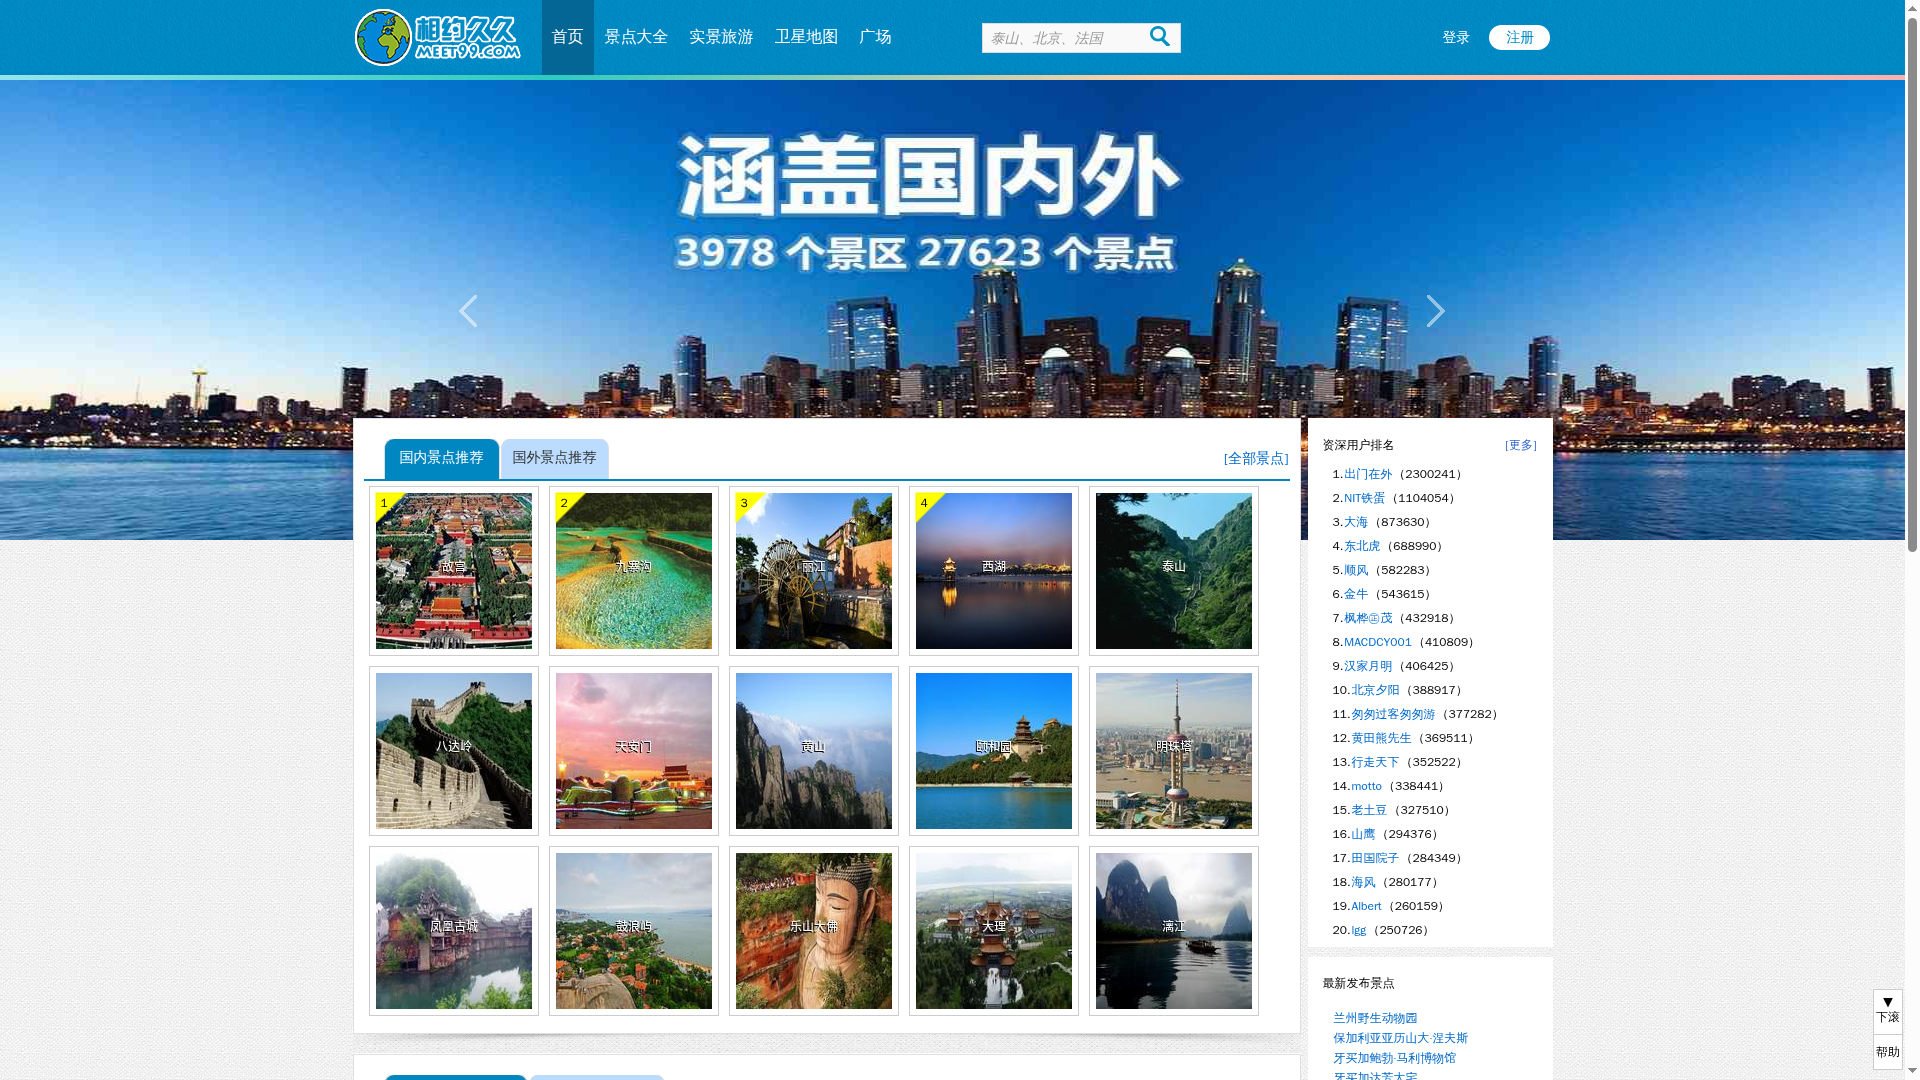Open the 首页 menu item

(567, 37)
